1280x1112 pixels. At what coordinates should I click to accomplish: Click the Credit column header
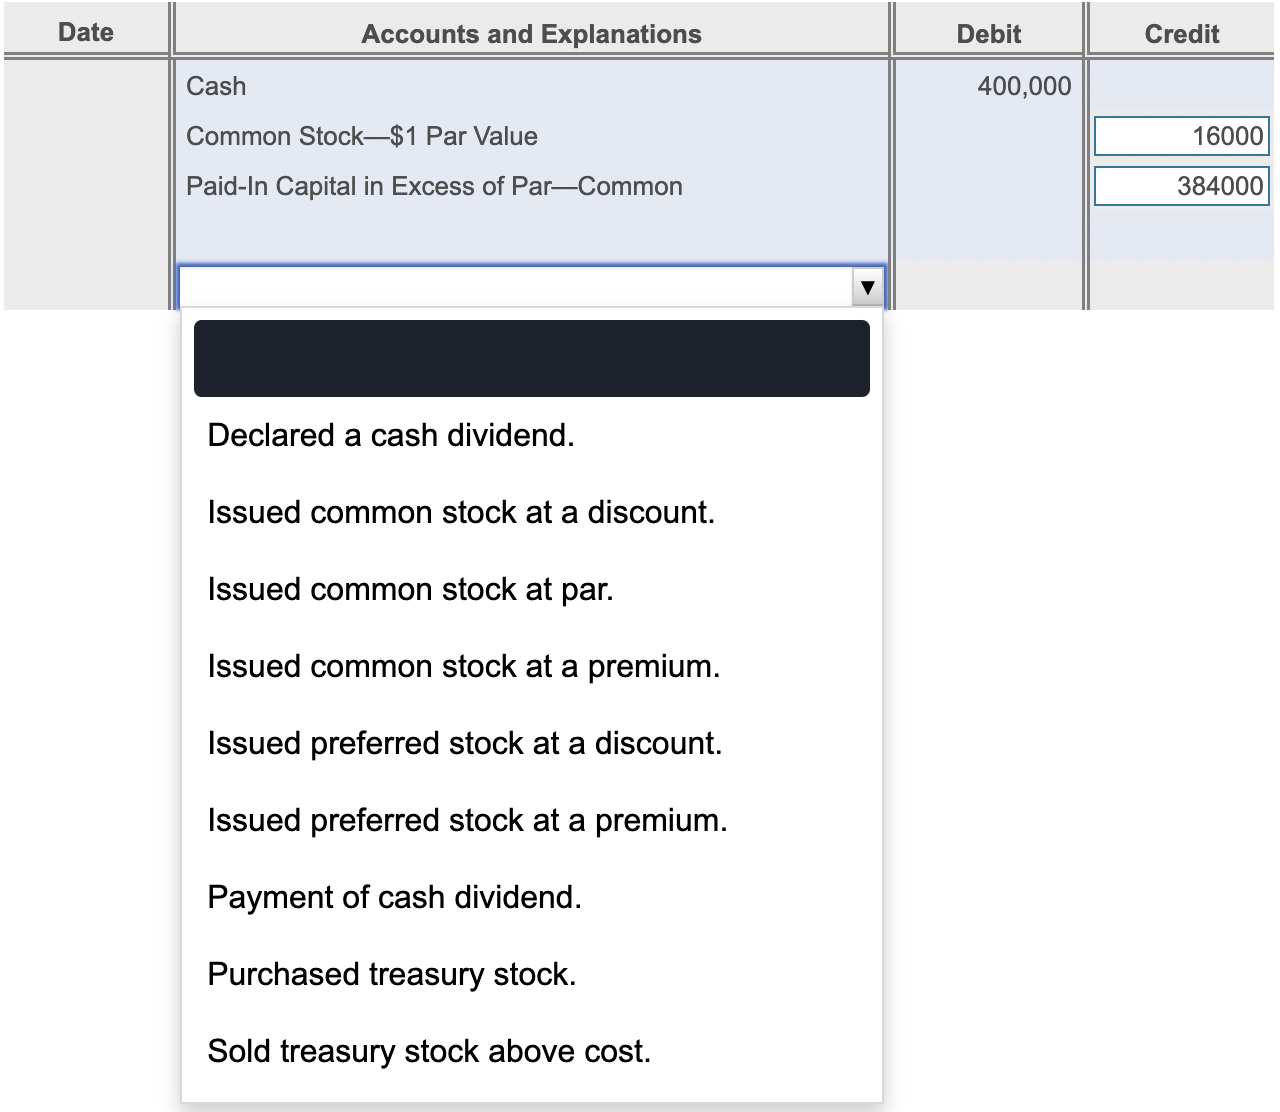[1181, 34]
